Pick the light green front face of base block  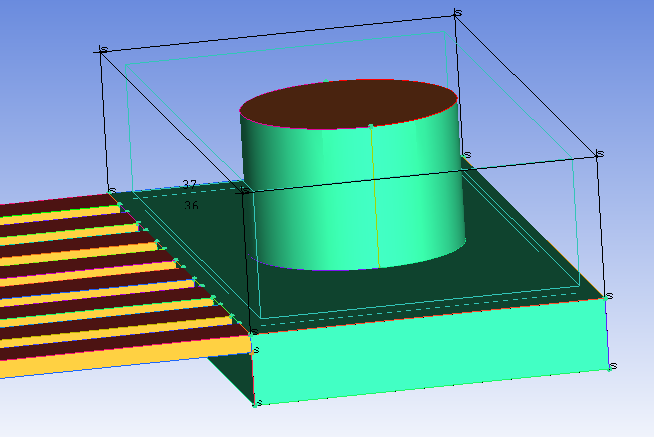pos(430,352)
